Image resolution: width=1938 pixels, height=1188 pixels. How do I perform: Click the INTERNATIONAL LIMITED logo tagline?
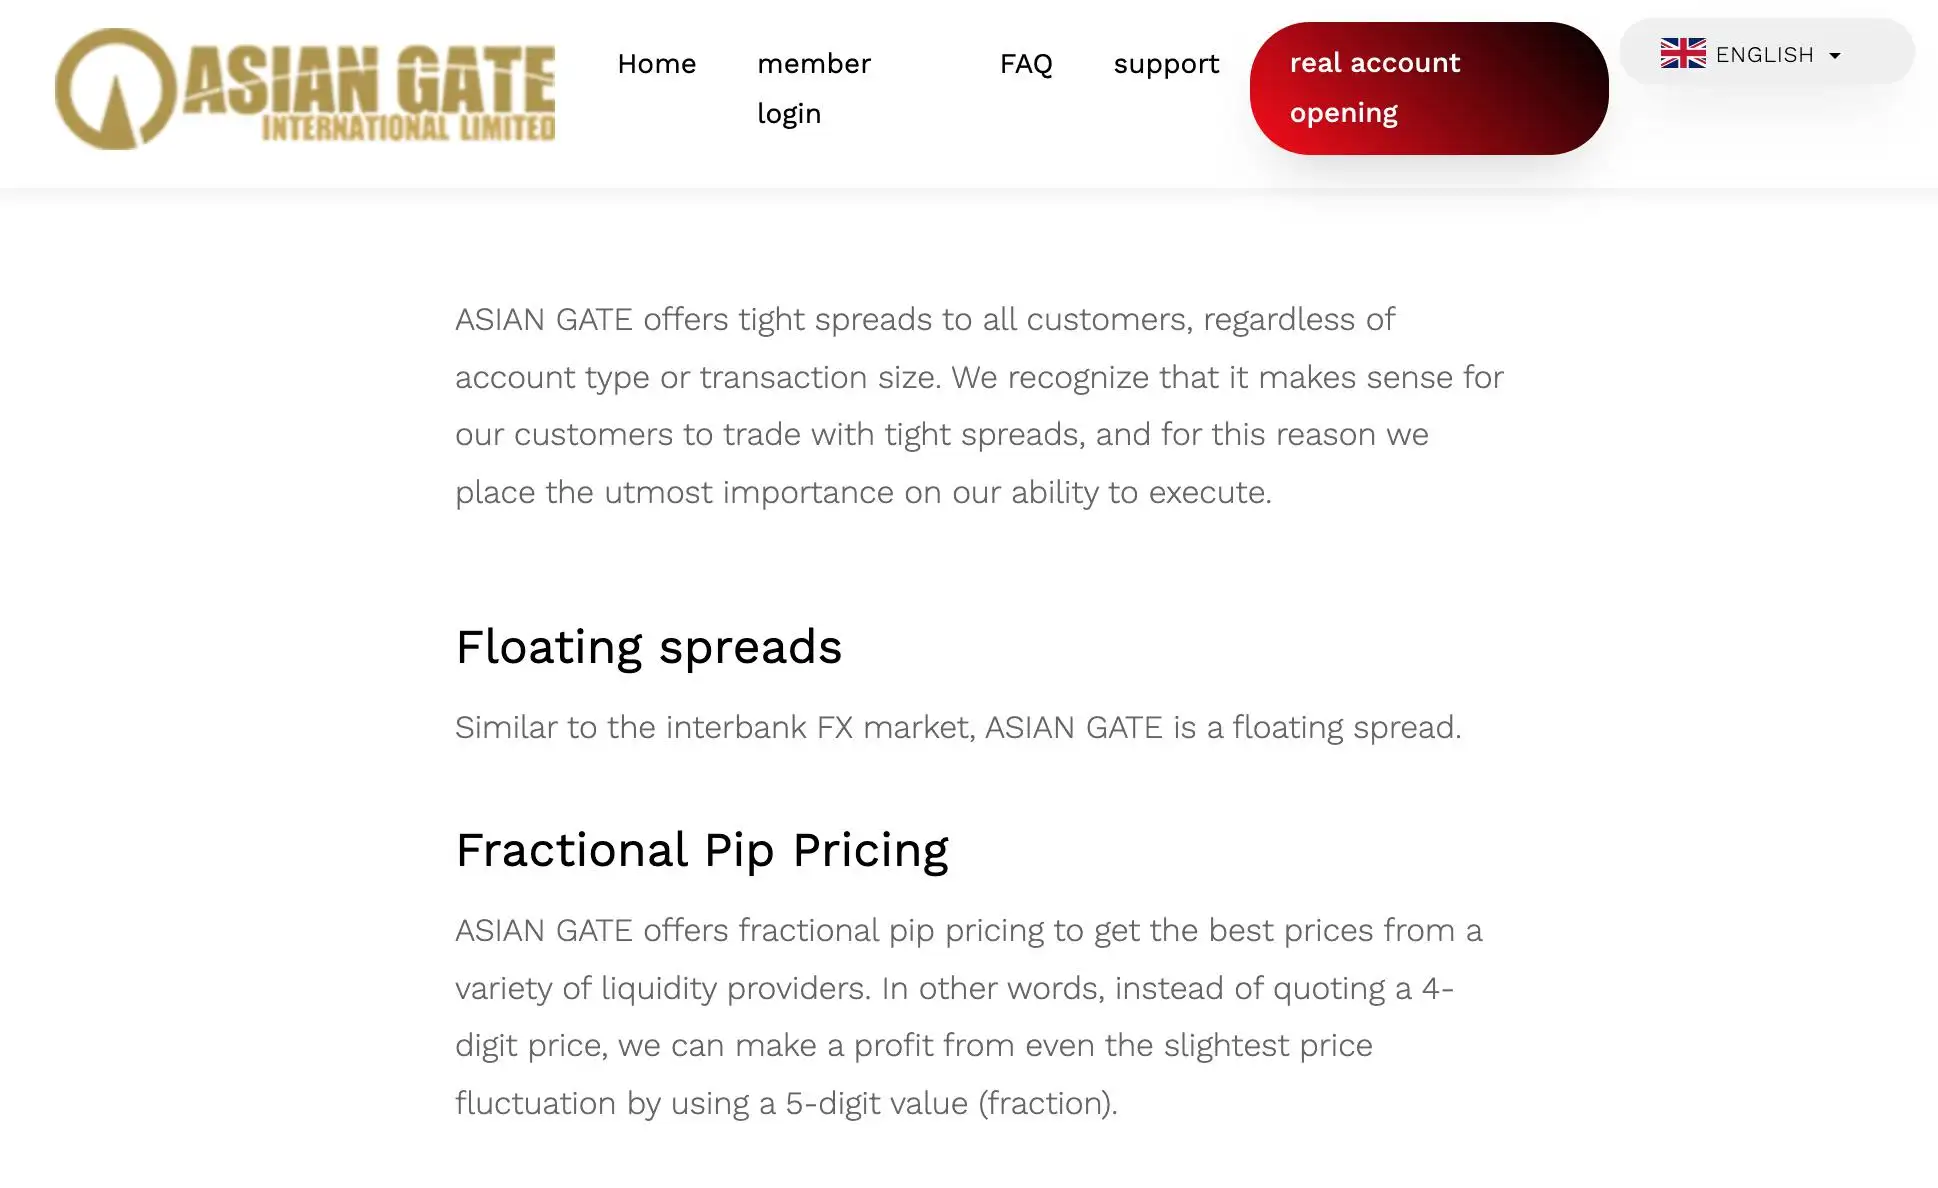coord(408,128)
